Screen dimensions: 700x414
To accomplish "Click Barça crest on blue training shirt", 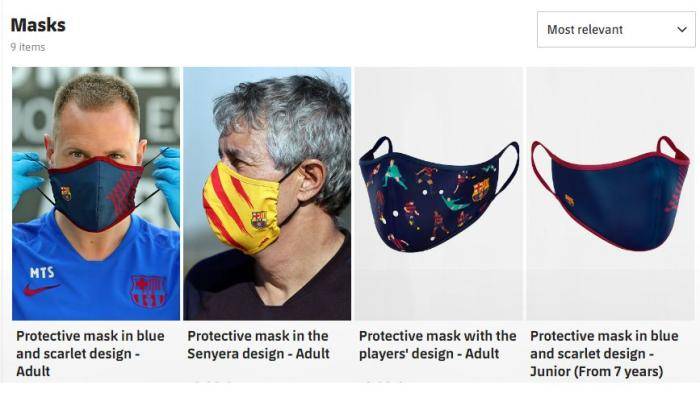I will point(149,292).
